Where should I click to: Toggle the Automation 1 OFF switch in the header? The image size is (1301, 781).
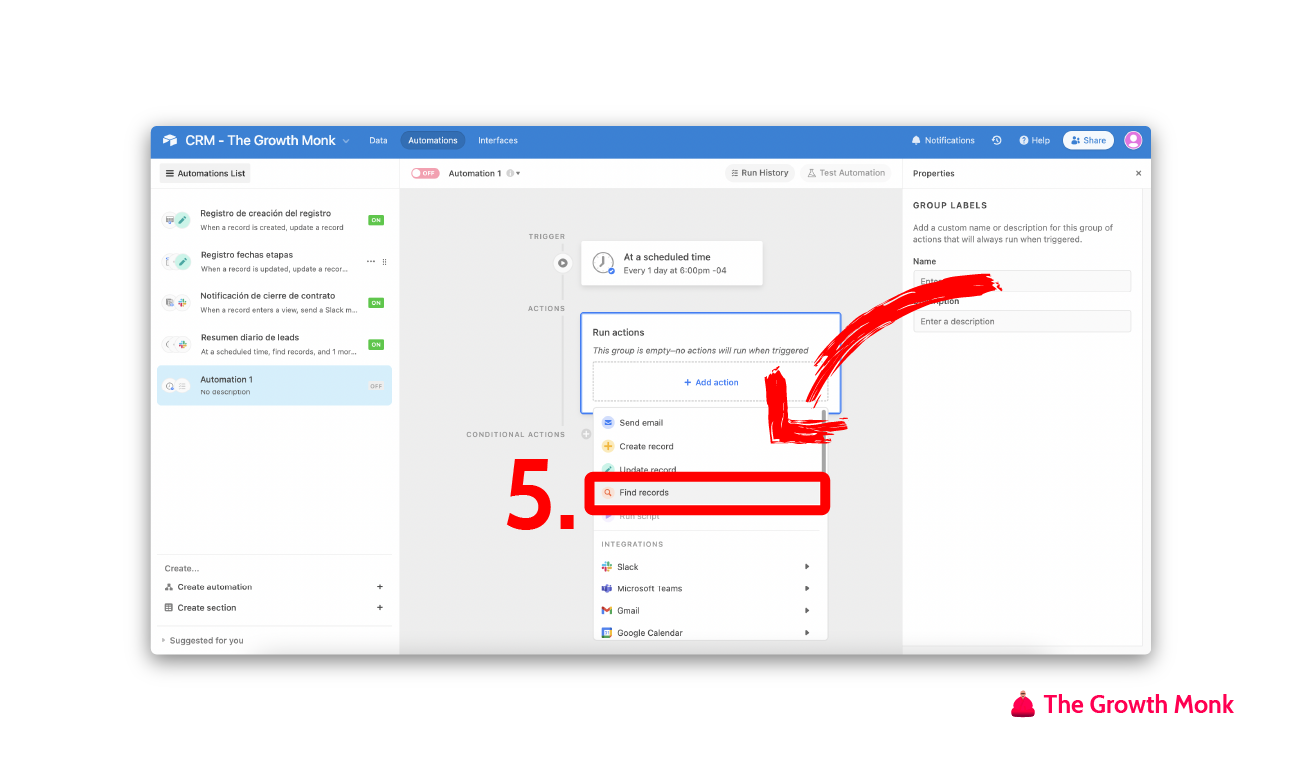tap(425, 173)
